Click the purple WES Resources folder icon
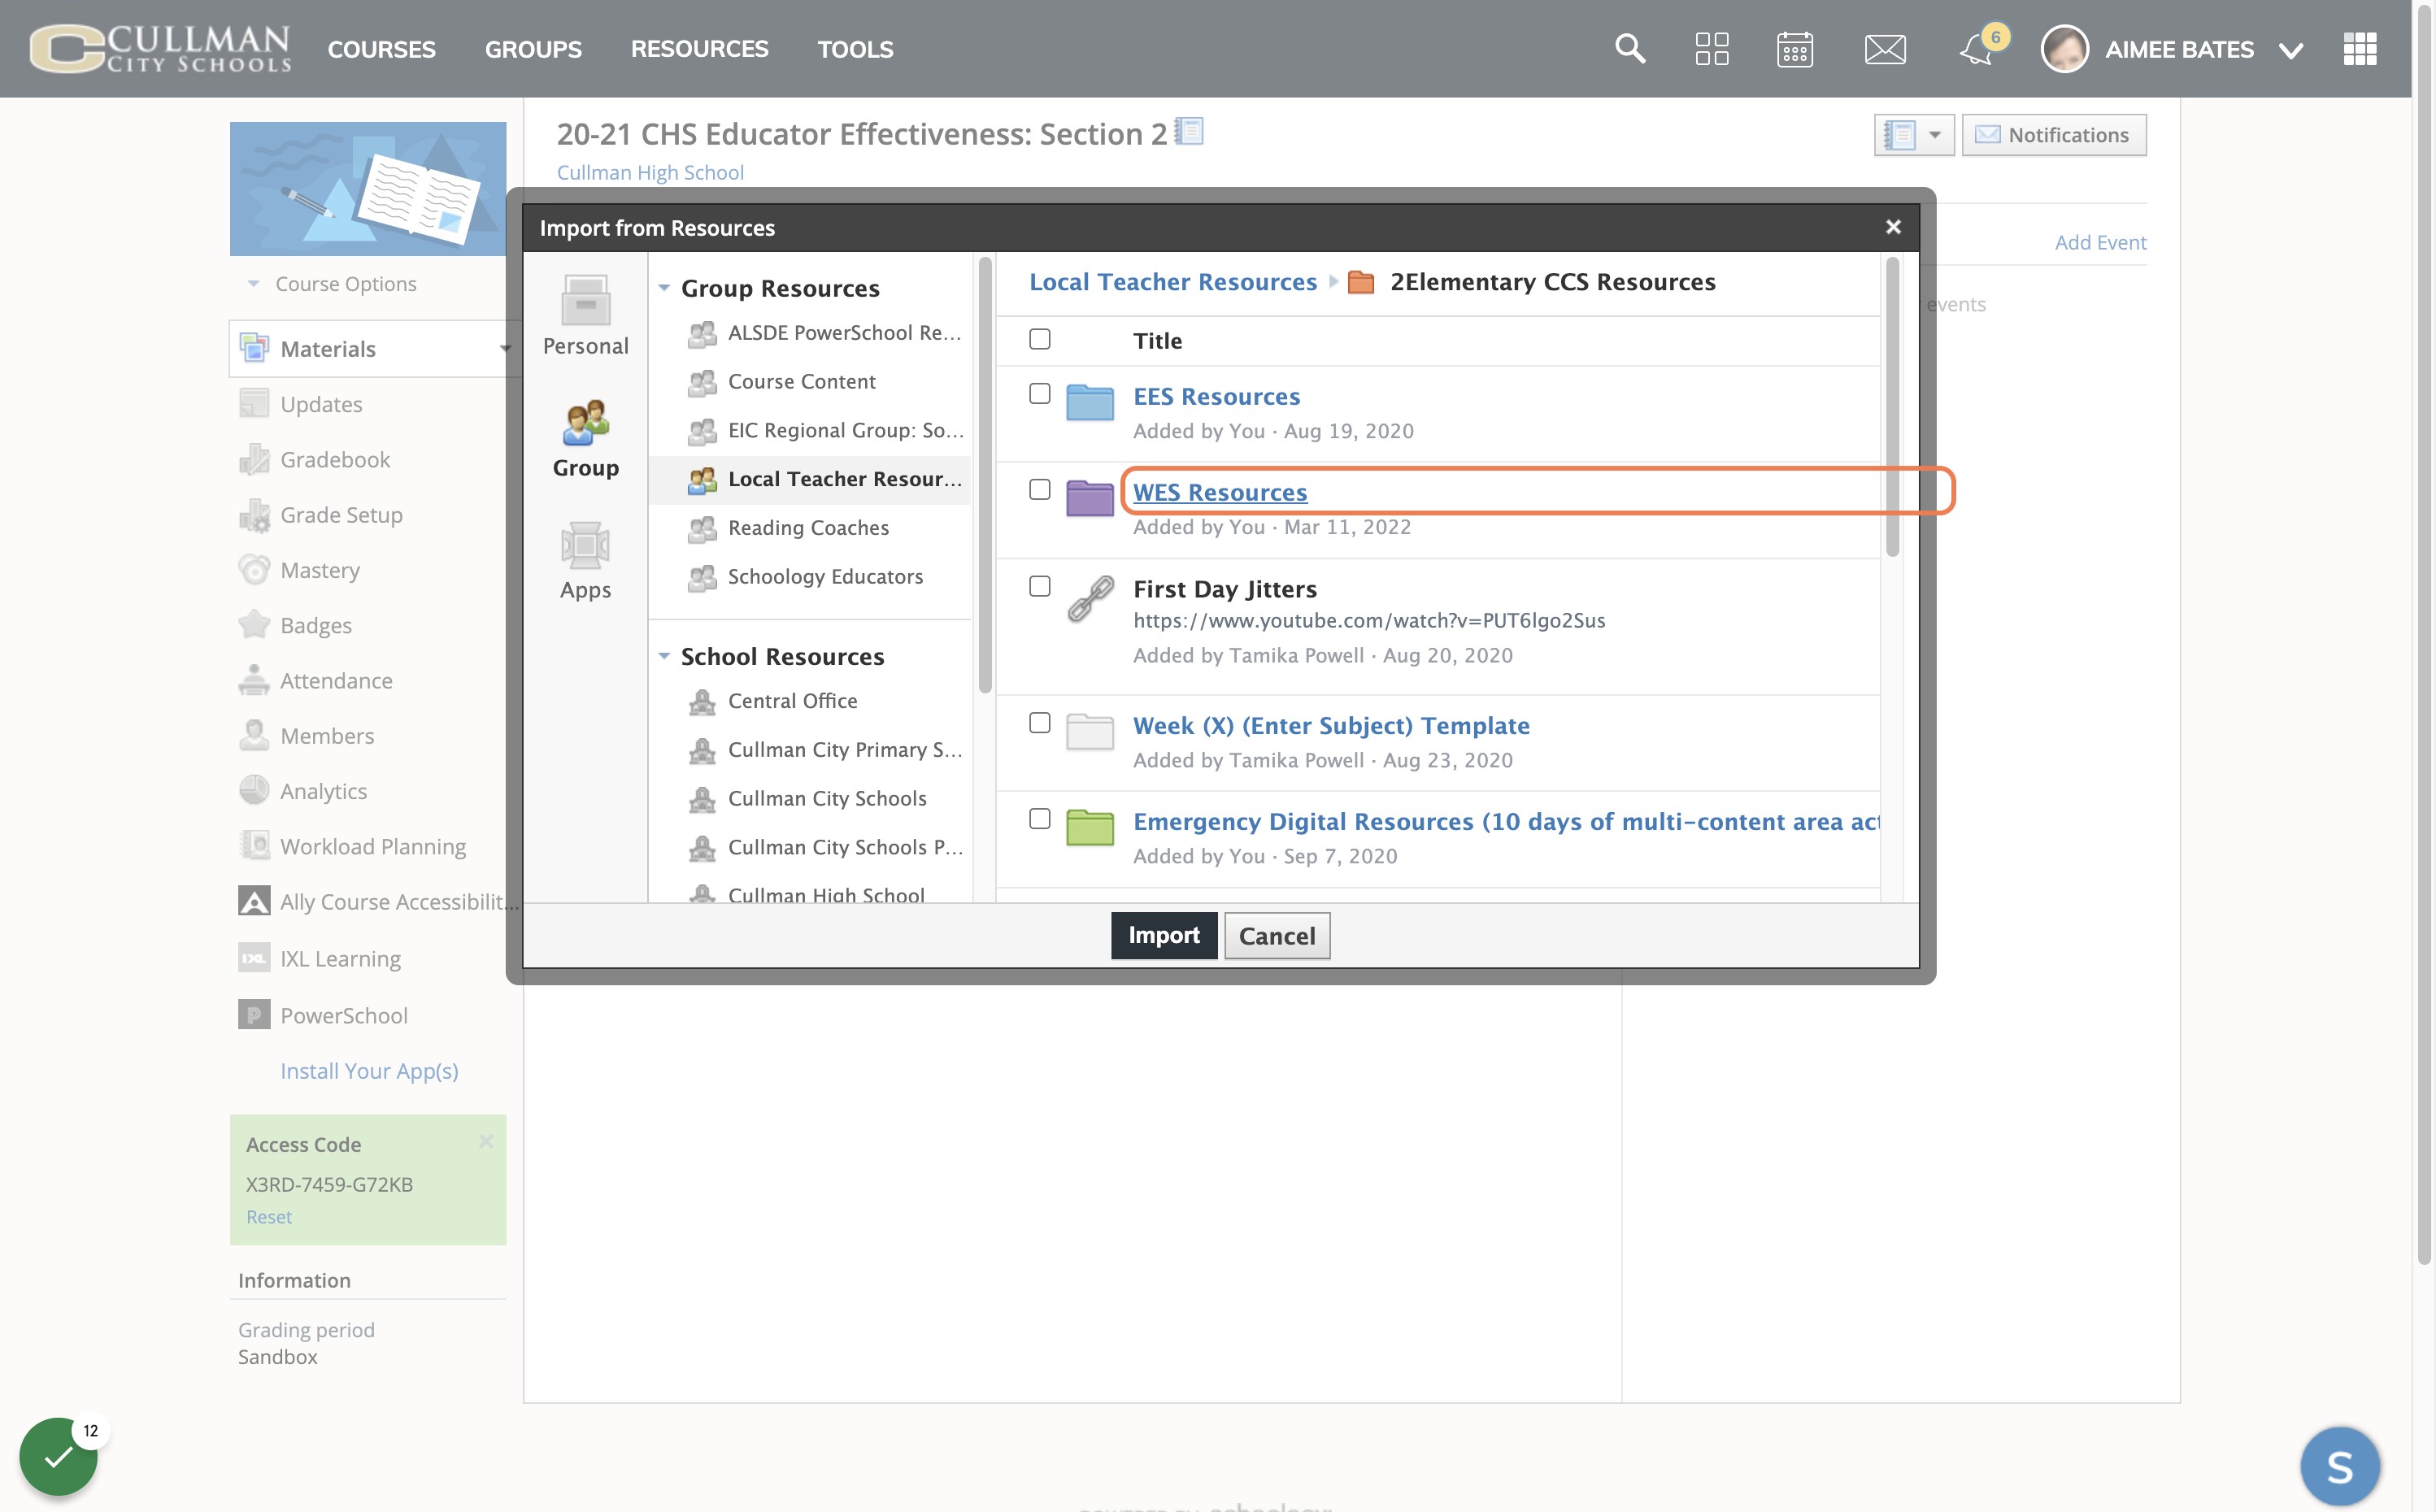 point(1090,497)
